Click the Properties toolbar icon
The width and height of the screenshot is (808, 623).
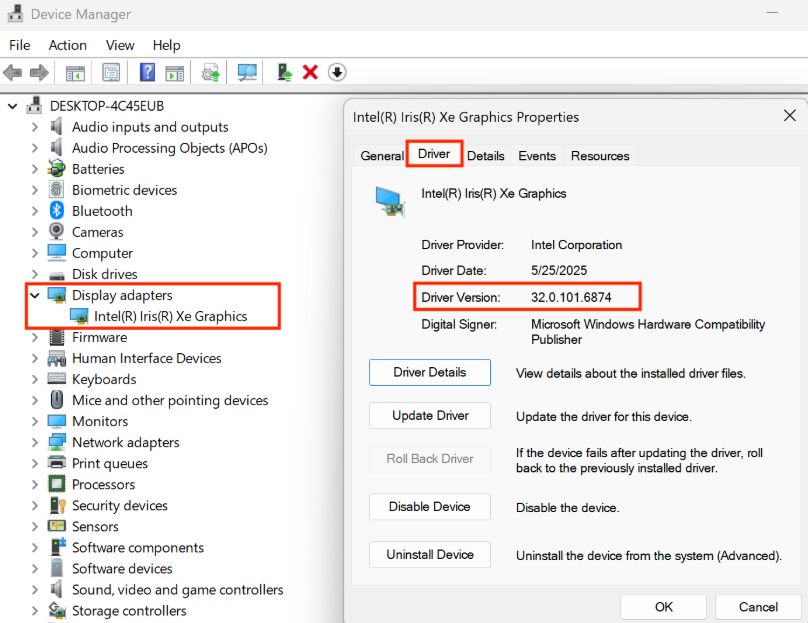[x=111, y=73]
